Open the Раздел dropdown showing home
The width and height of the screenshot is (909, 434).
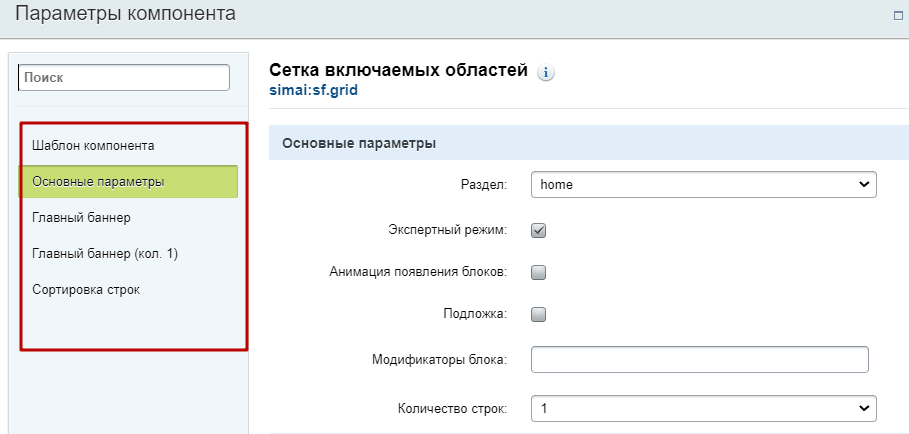pos(703,184)
